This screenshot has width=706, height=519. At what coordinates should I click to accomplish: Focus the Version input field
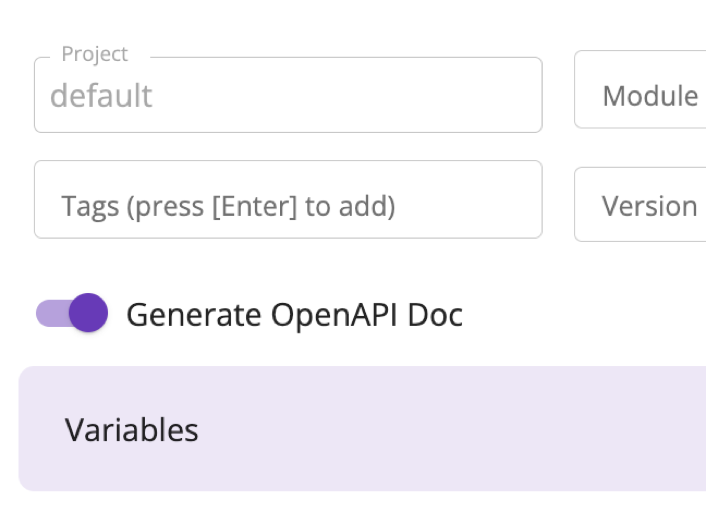[640, 206]
